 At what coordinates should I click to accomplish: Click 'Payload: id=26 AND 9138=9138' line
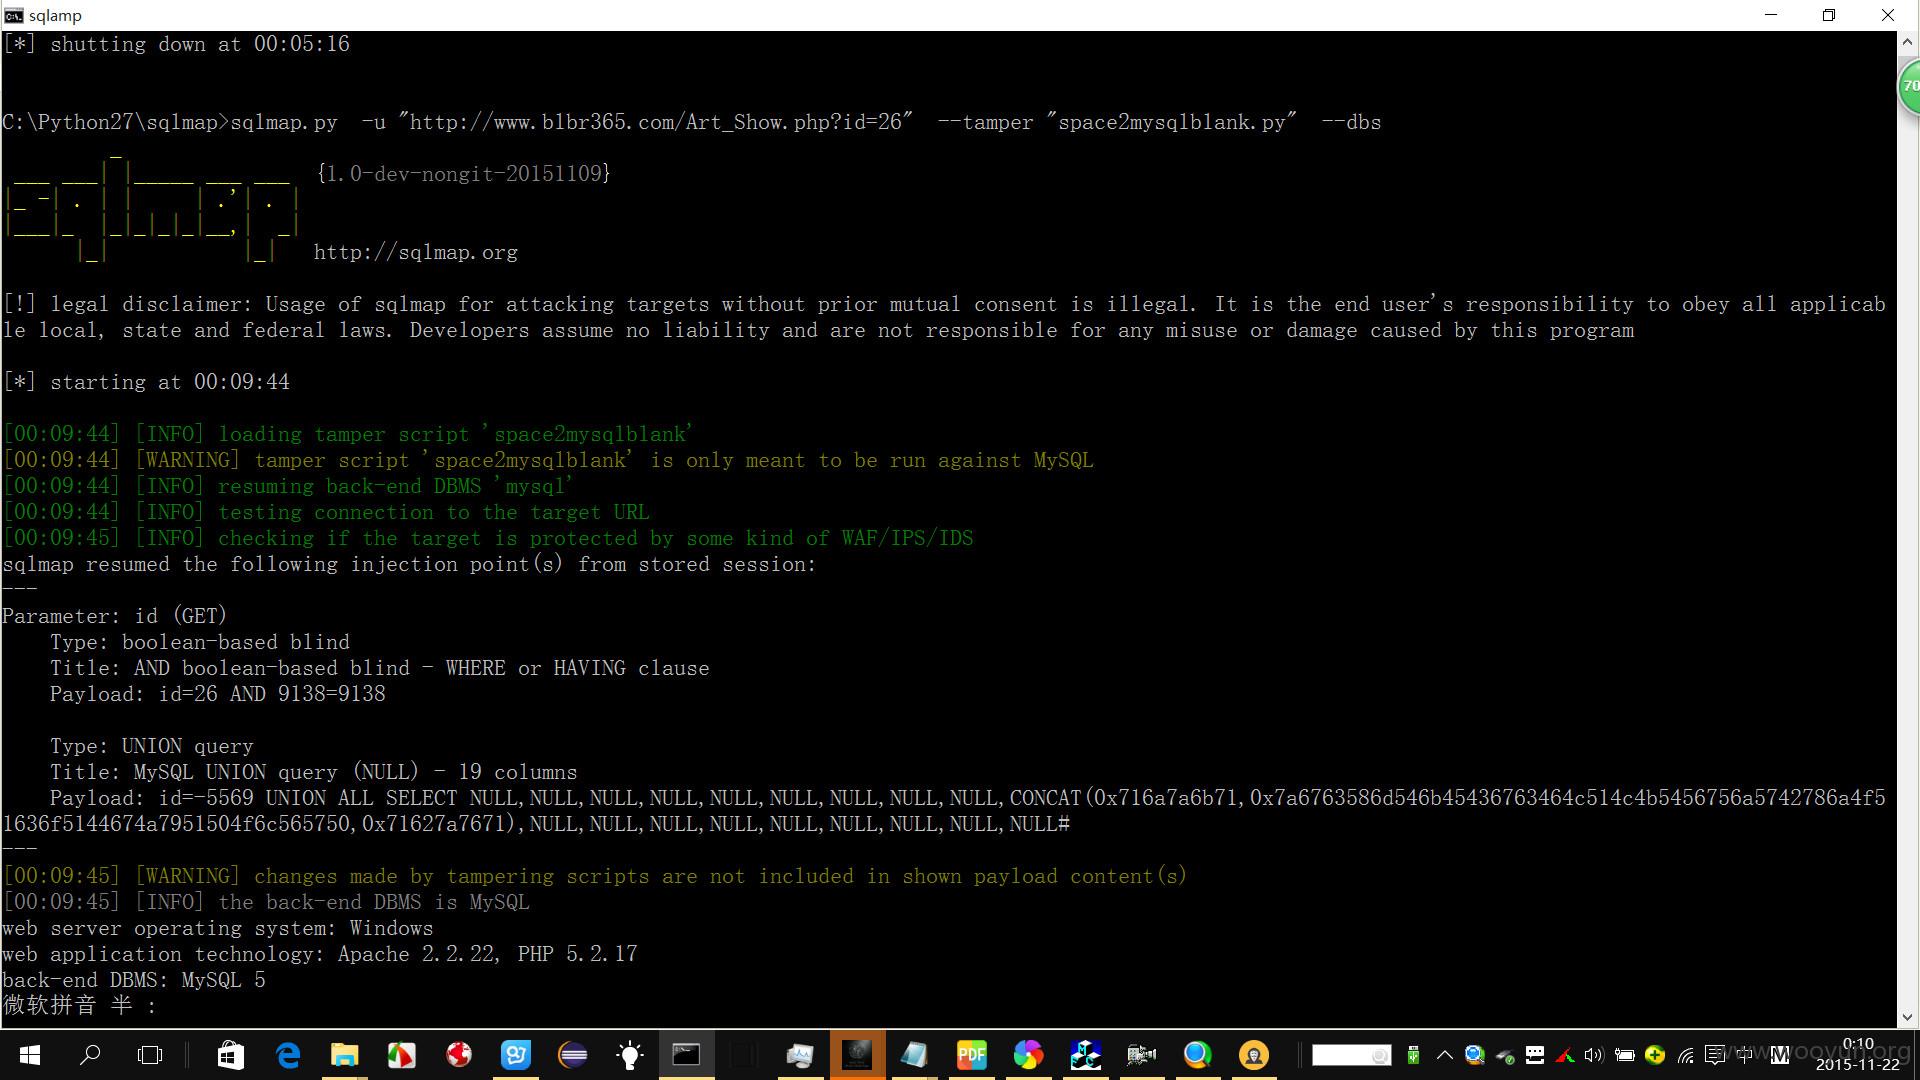(x=218, y=694)
